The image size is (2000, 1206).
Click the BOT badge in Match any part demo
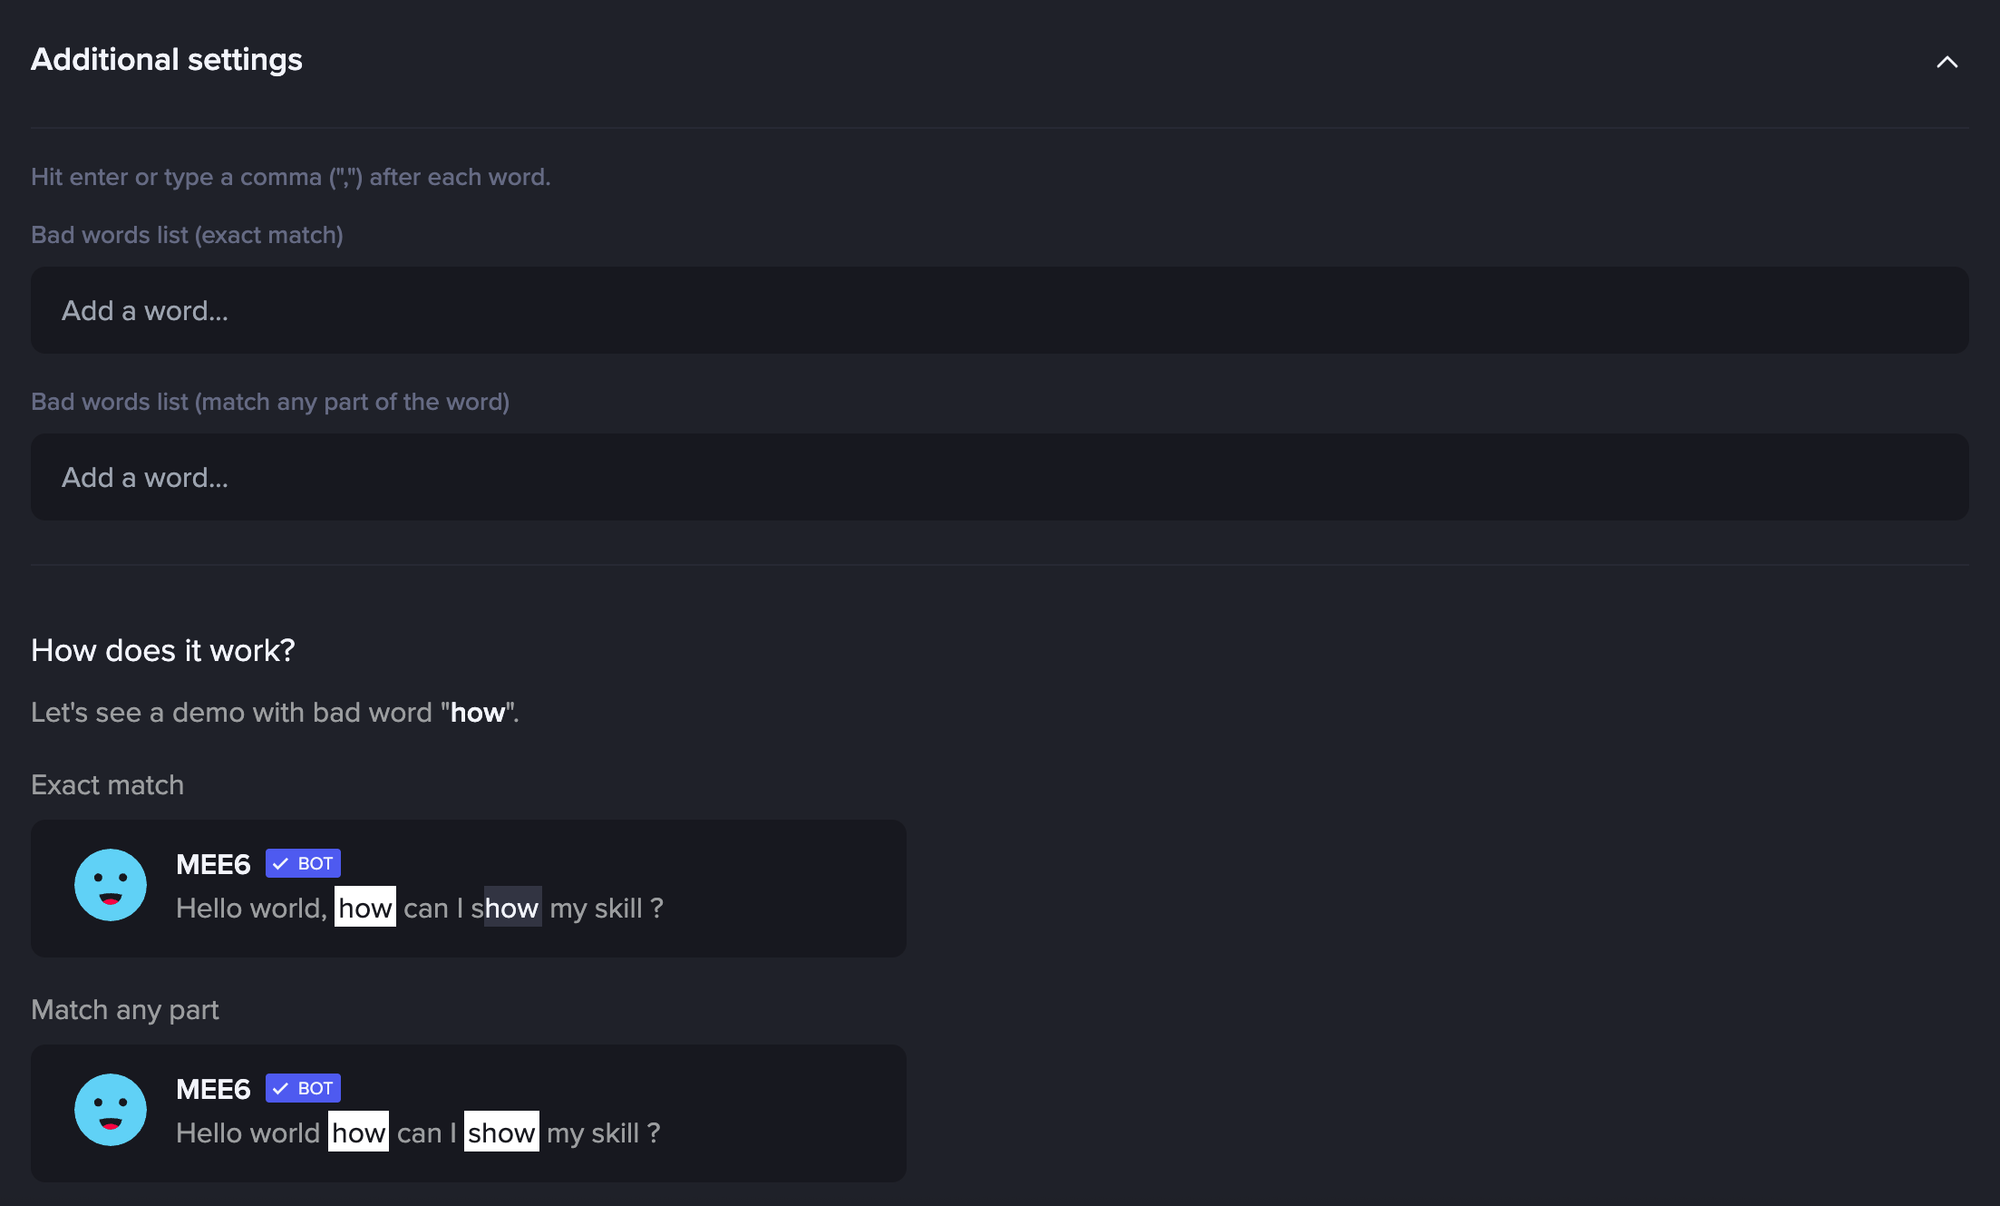click(303, 1088)
